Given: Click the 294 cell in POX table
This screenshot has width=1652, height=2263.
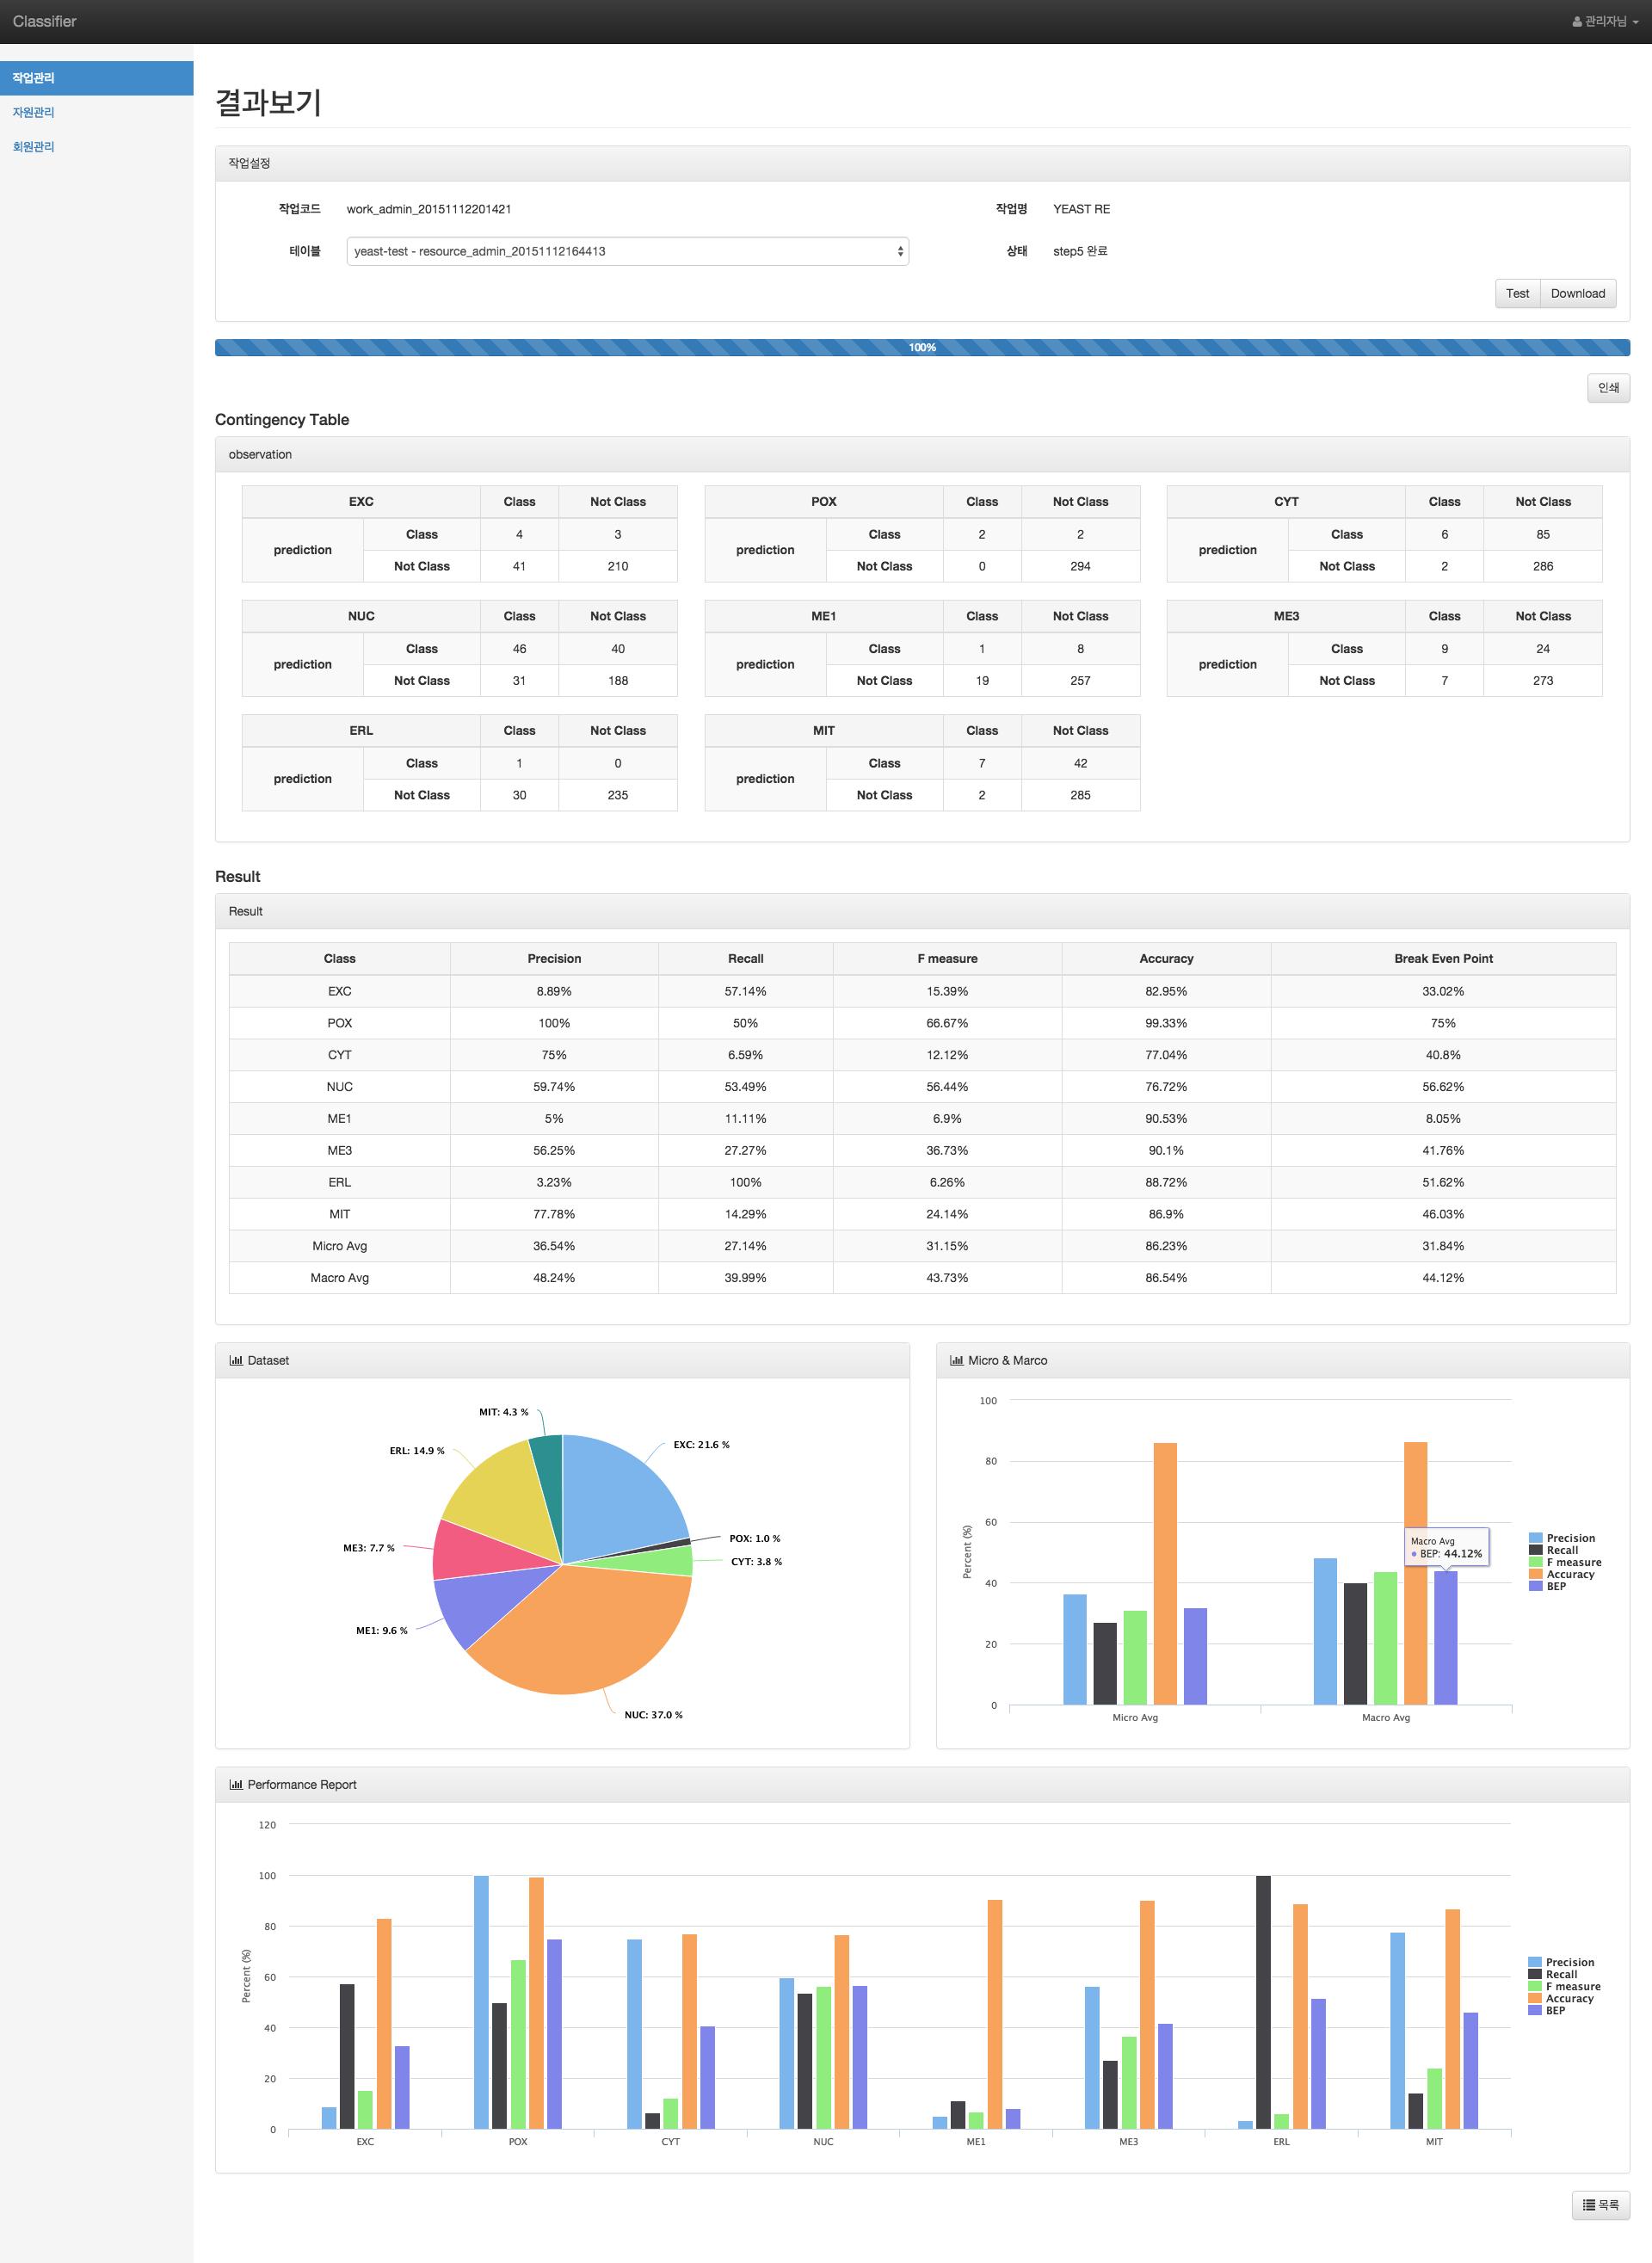Looking at the screenshot, I should point(1080,566).
